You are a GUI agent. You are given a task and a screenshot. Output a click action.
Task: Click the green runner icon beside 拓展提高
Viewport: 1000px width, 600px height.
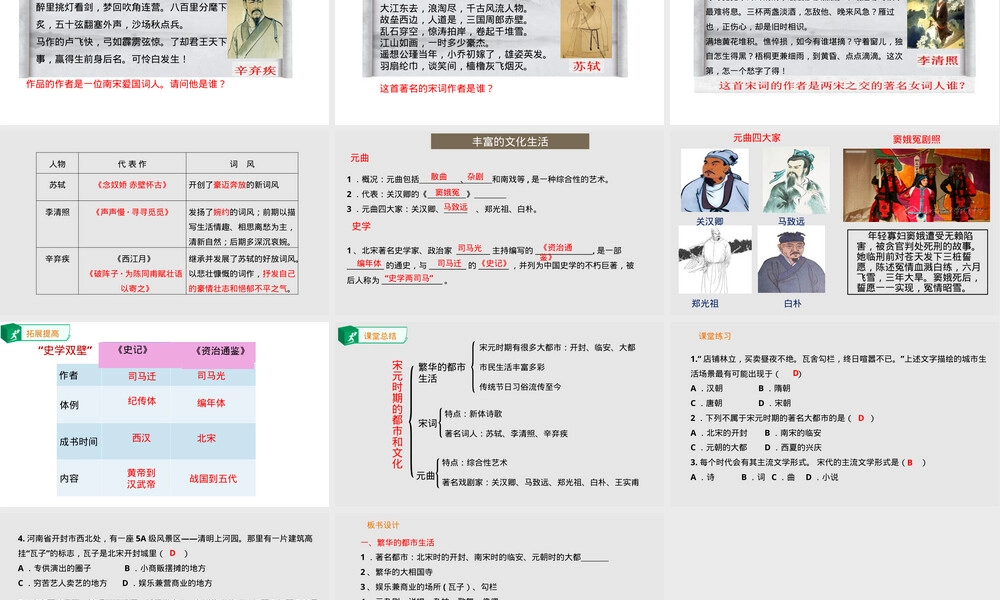tap(11, 333)
